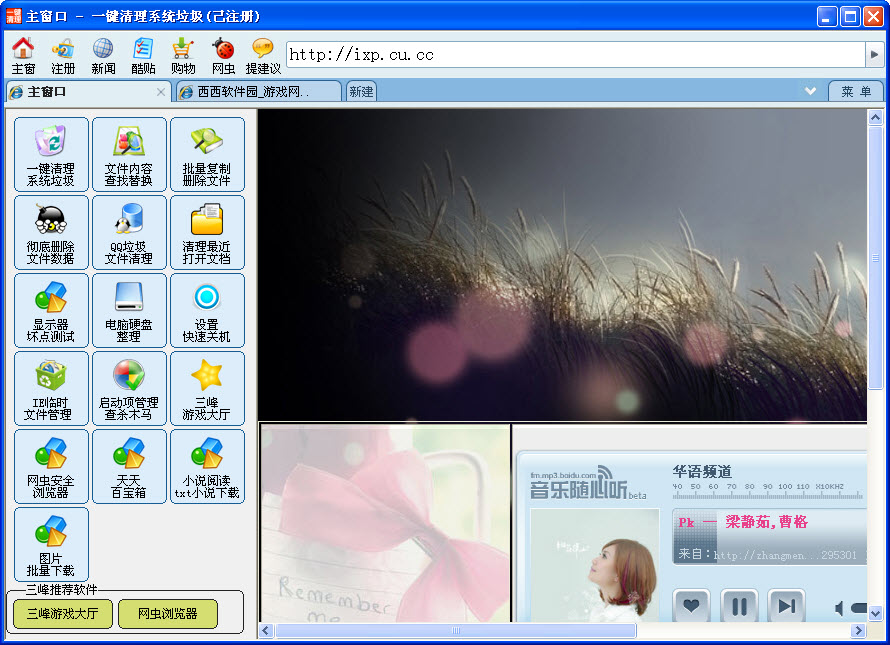Launch the QQ垃圾文件清理 tool

[129, 232]
